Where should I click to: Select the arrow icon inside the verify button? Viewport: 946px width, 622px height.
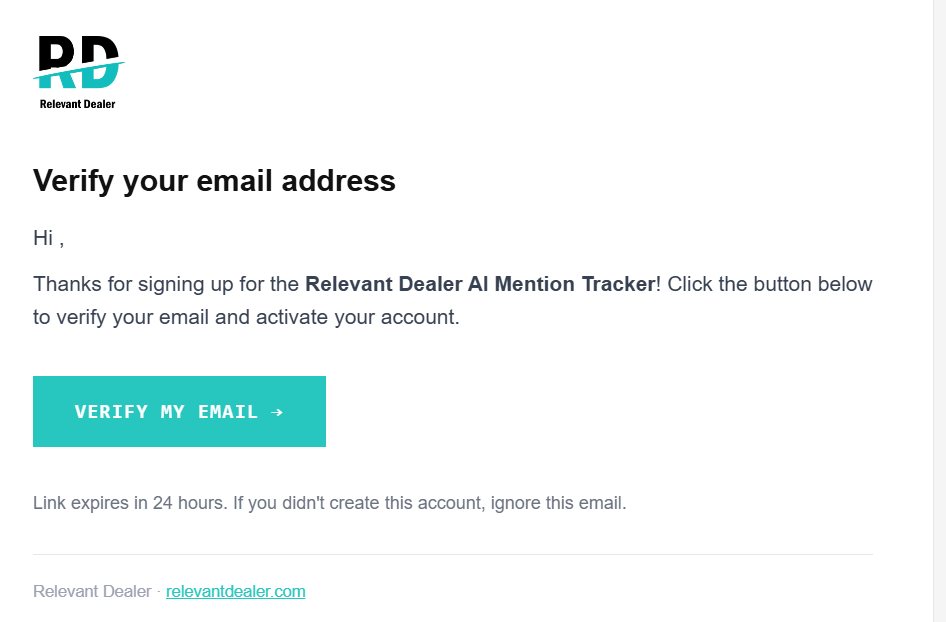point(279,411)
